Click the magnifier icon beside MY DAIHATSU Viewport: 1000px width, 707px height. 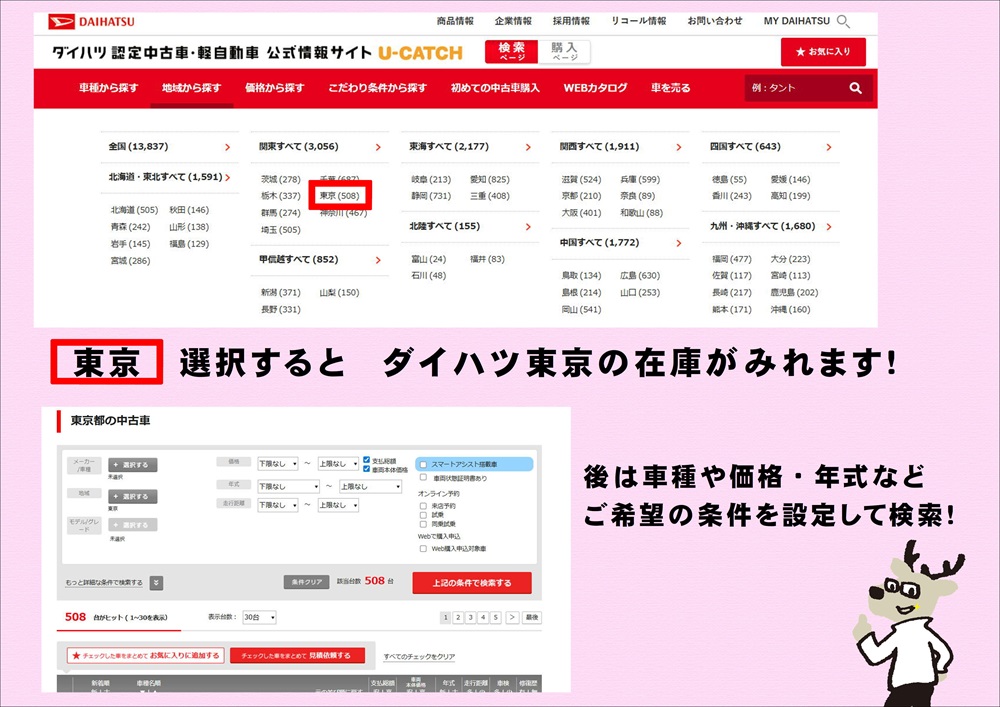(x=843, y=21)
